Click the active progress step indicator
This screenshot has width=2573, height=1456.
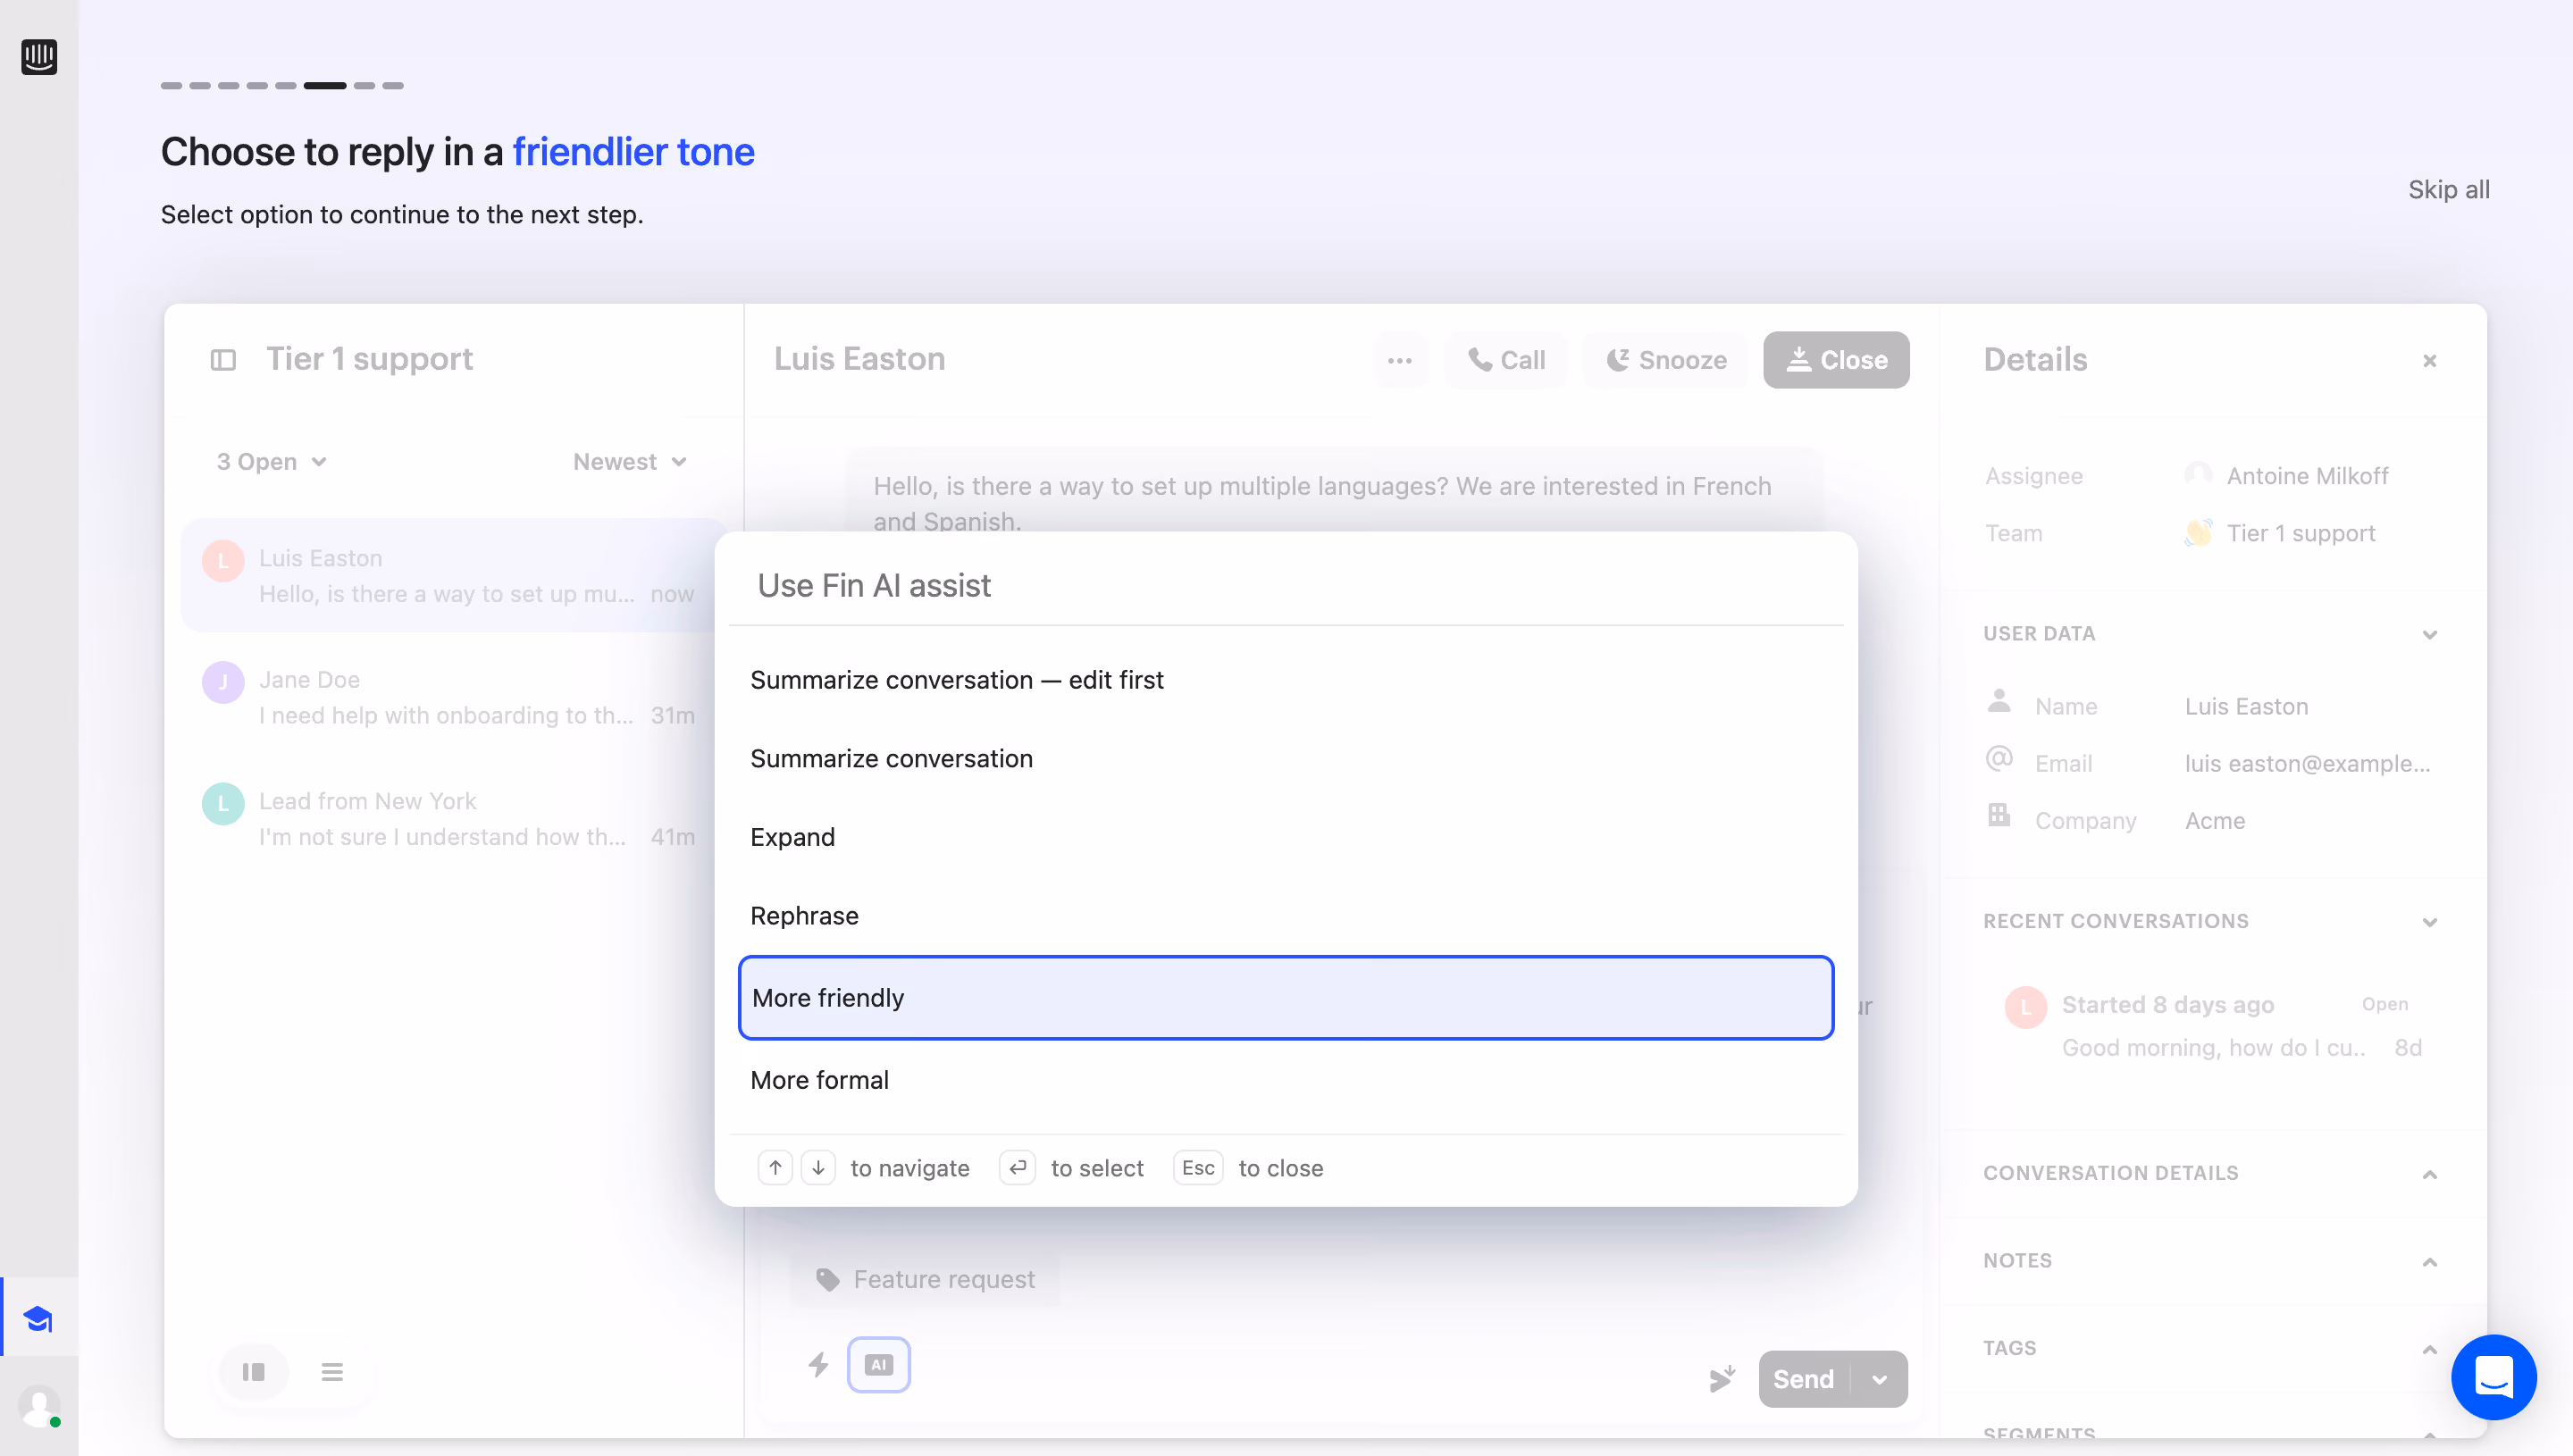coord(325,86)
